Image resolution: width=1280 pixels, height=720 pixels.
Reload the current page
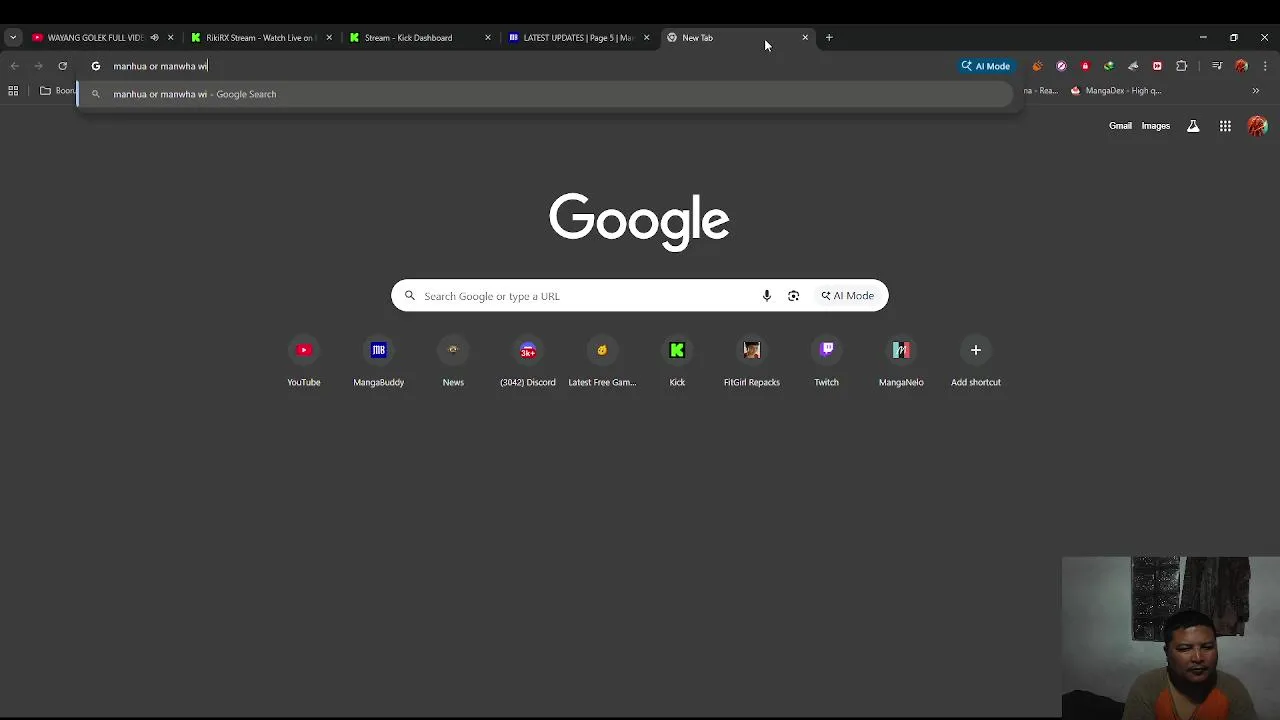(x=62, y=66)
